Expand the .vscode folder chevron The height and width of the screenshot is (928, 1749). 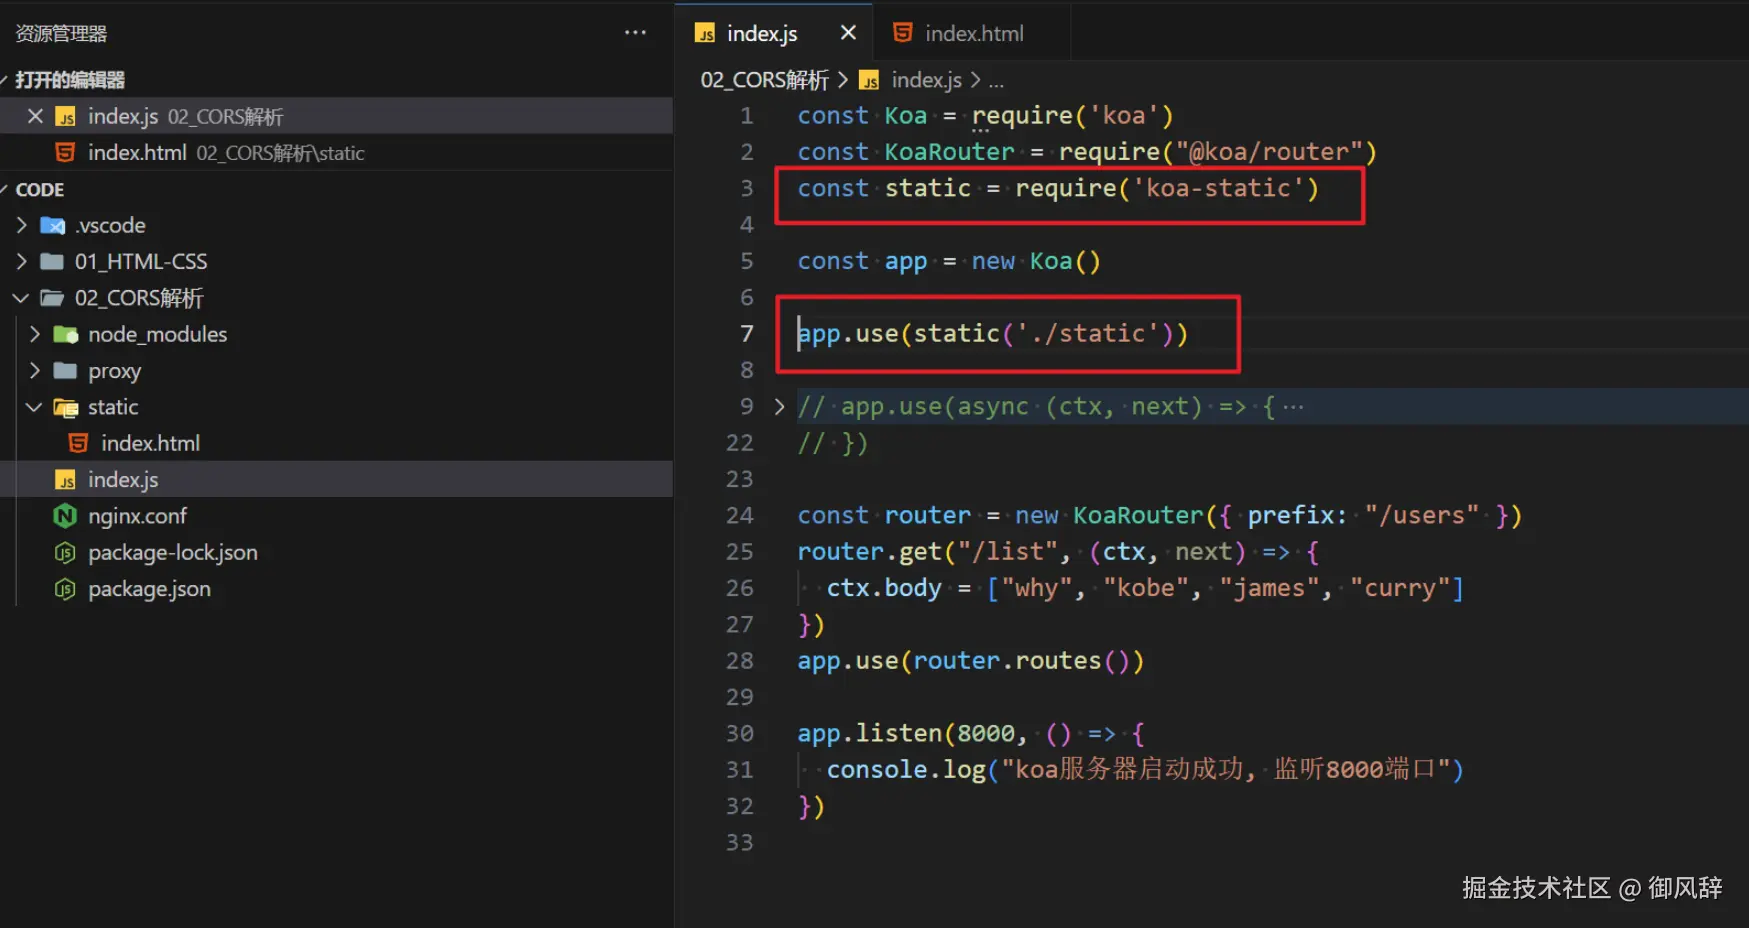[x=21, y=226]
